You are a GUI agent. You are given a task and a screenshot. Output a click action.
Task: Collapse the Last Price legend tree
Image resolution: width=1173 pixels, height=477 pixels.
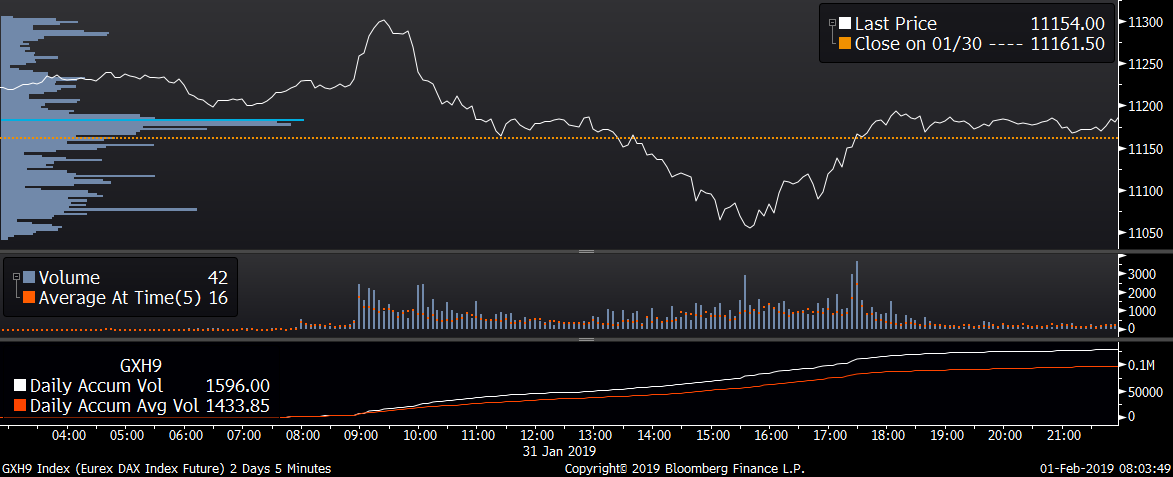click(x=831, y=24)
